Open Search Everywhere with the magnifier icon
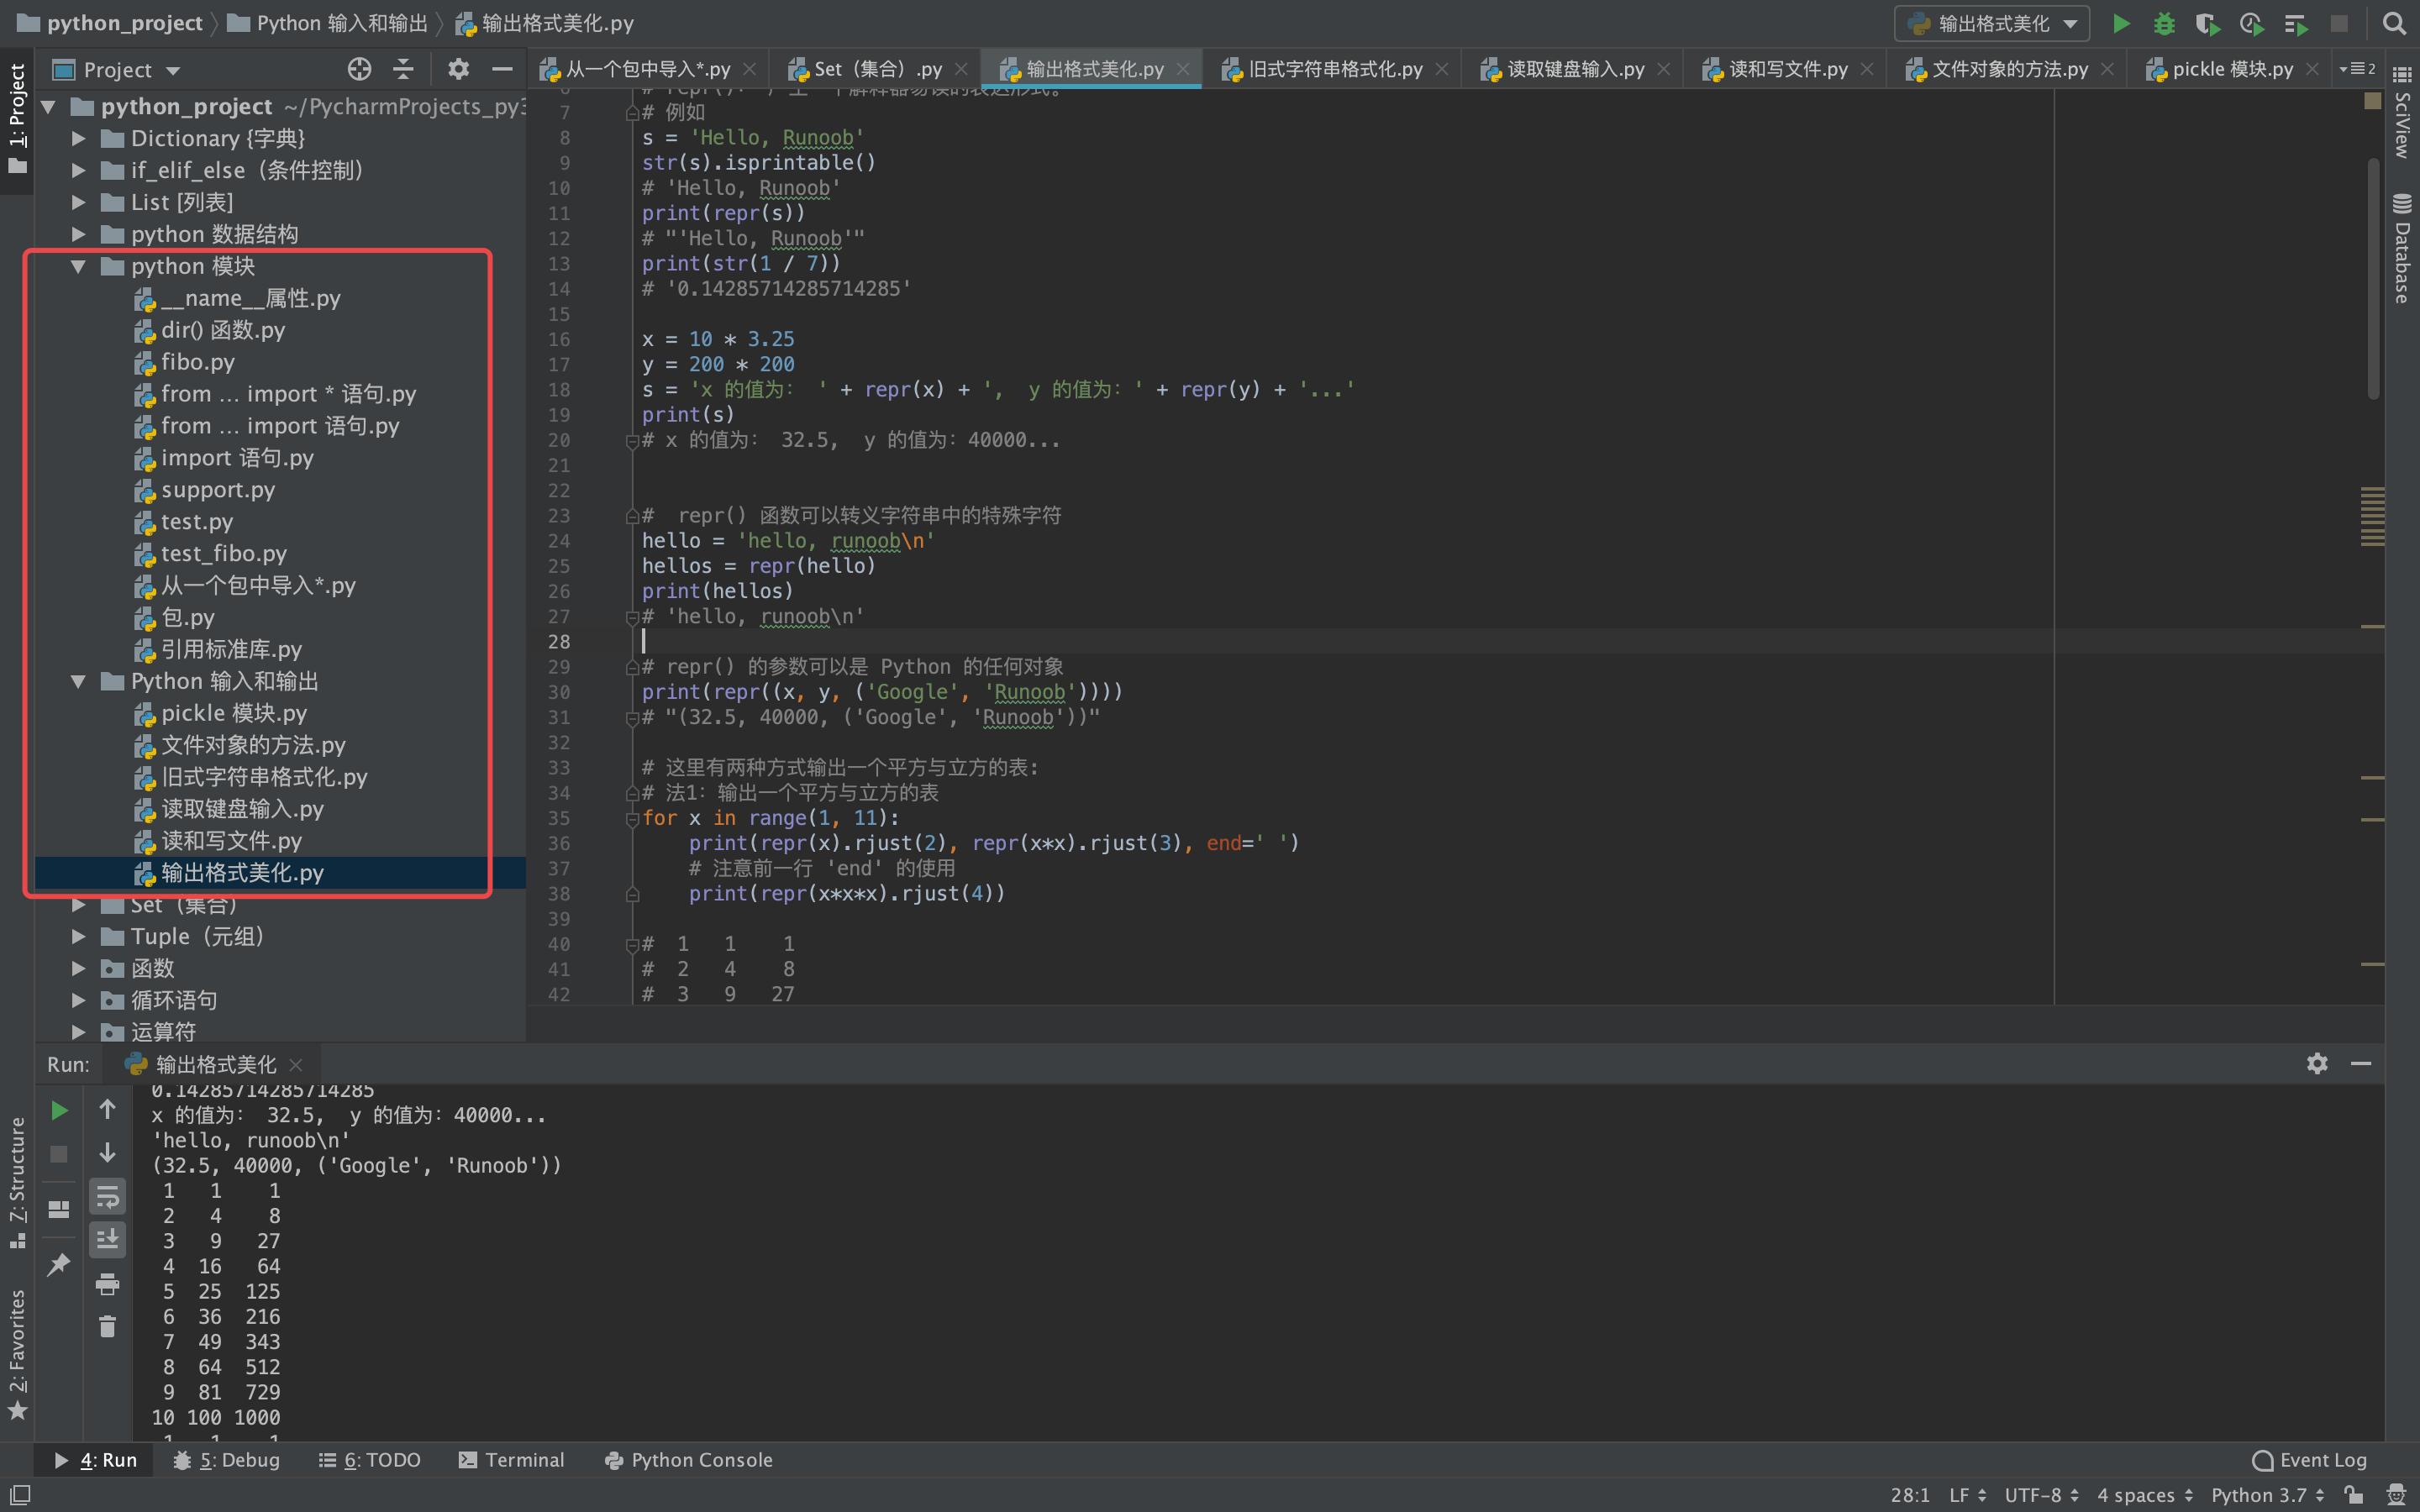 tap(2394, 23)
